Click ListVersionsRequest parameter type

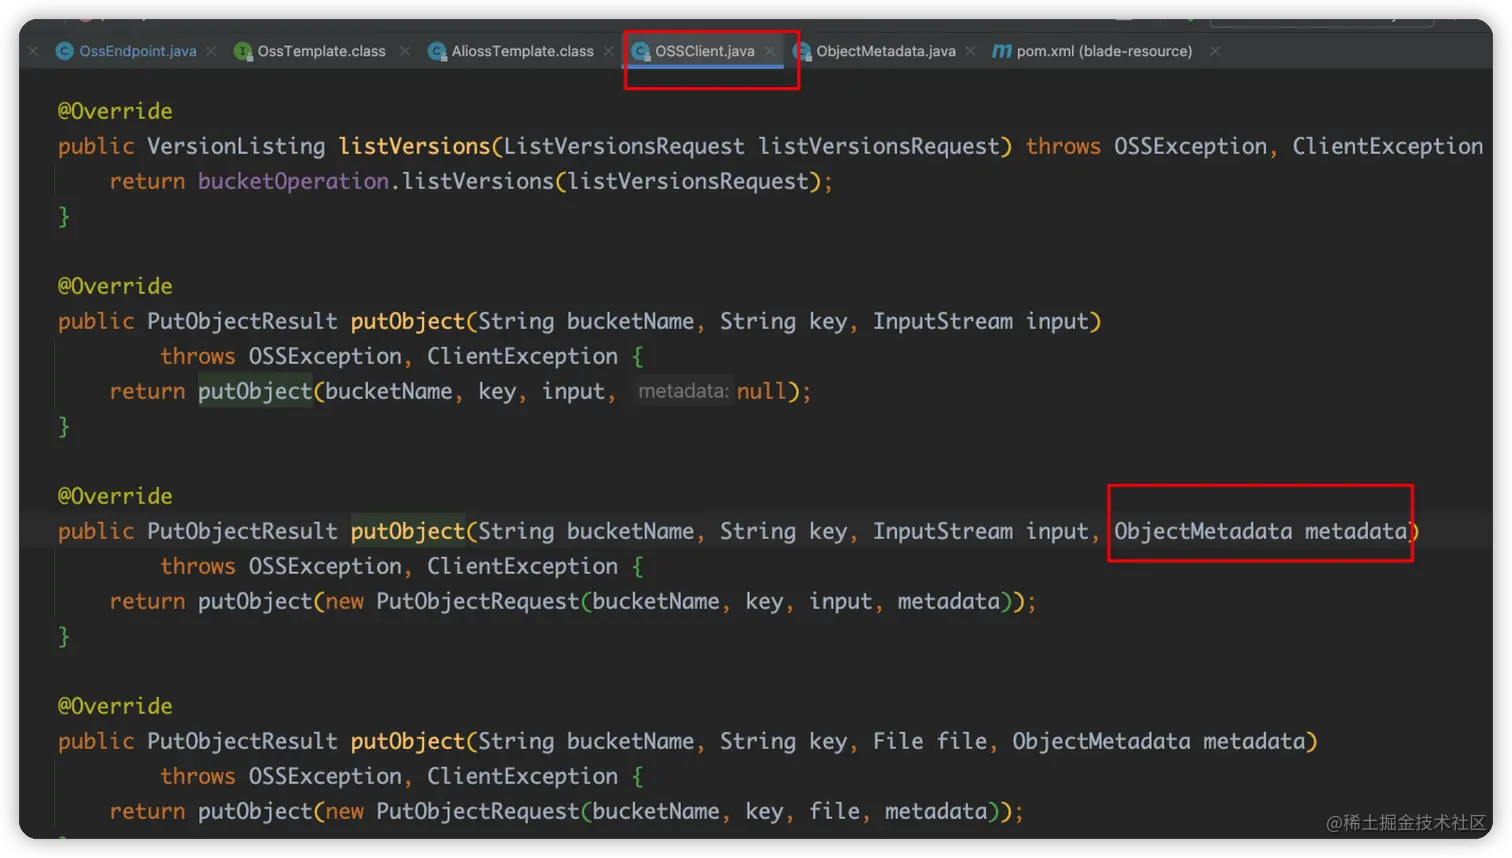point(624,146)
